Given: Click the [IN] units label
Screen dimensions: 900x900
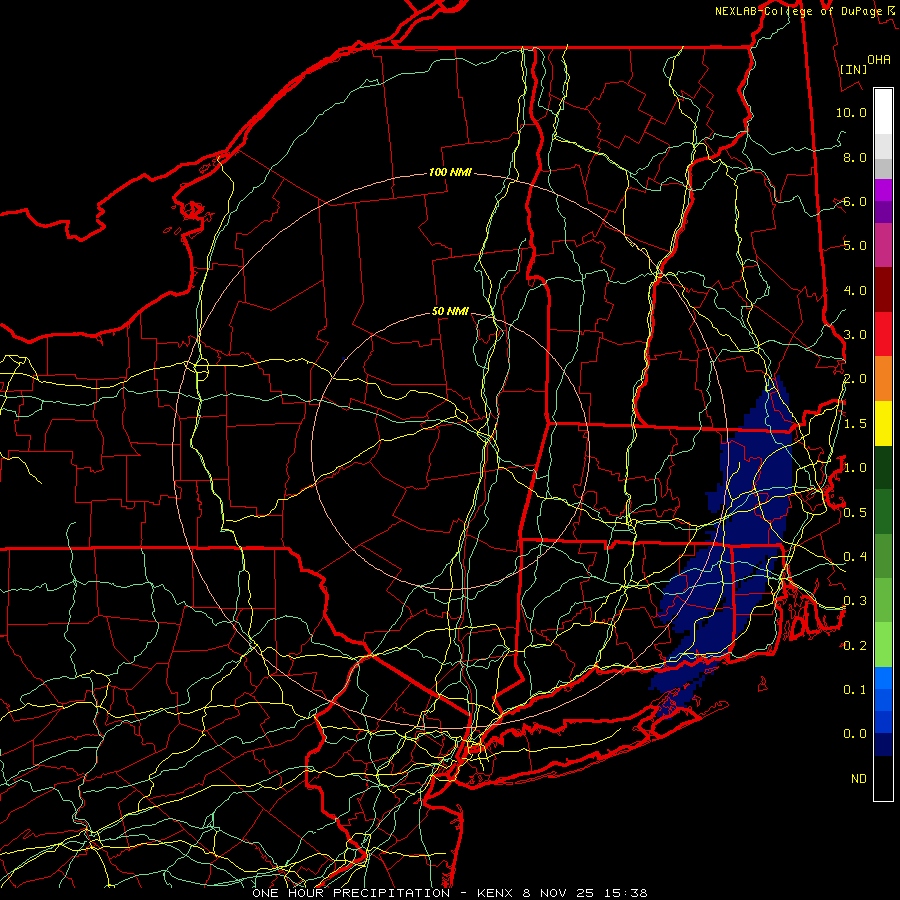Looking at the screenshot, I should tap(854, 70).
